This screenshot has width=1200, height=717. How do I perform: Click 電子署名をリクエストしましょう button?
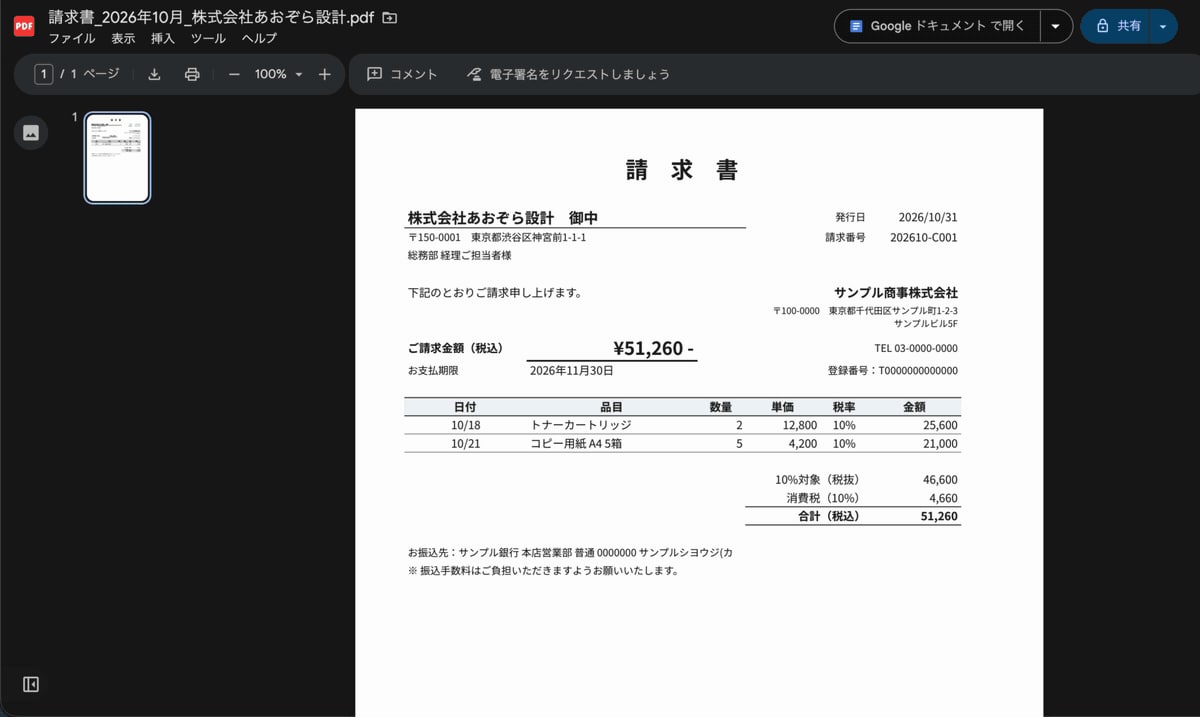coord(568,74)
